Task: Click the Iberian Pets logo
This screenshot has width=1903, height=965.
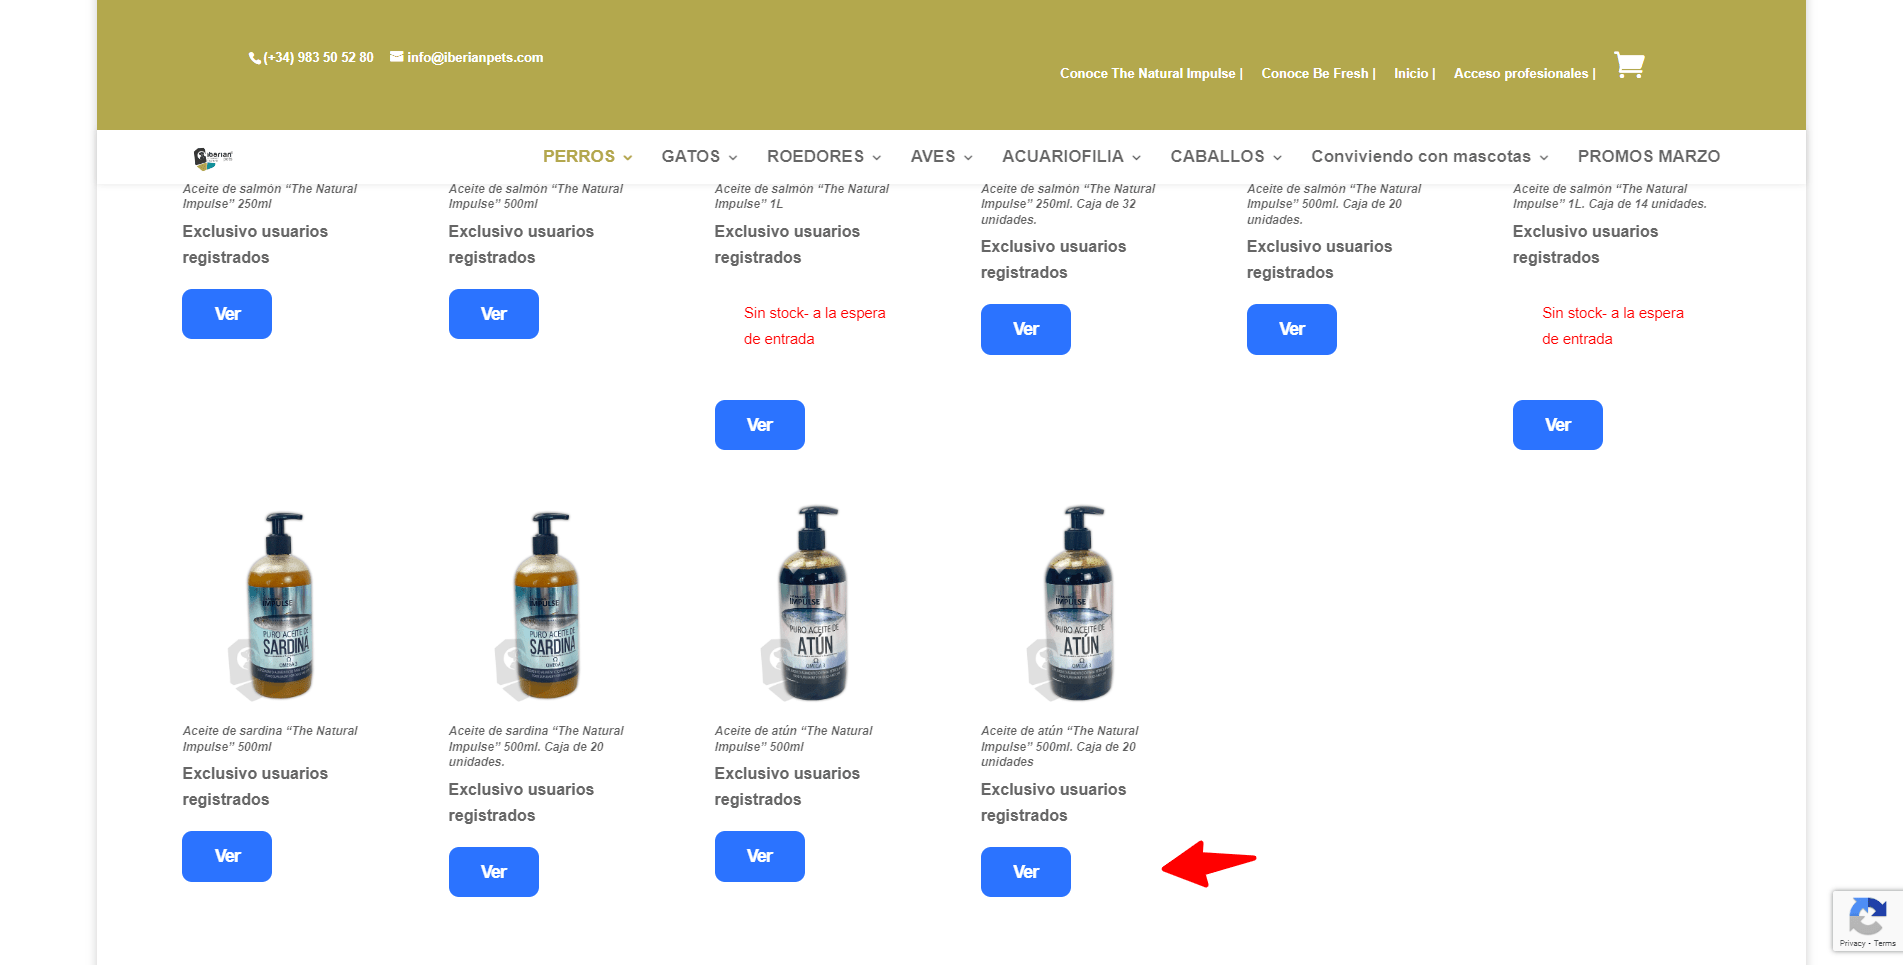Action: [213, 157]
